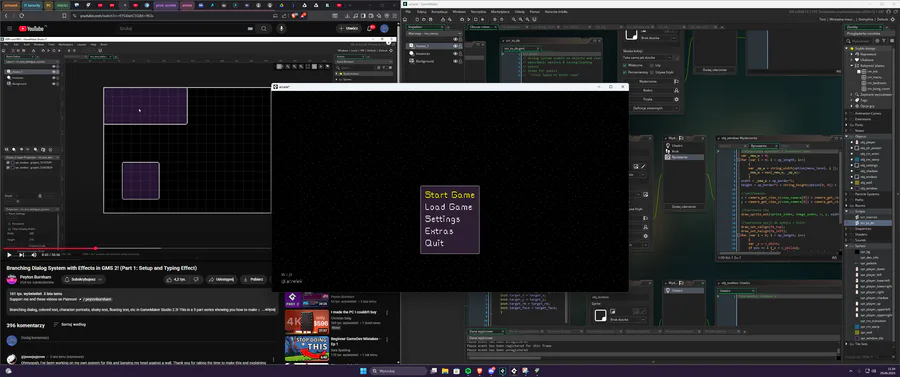
Task: Click the Wydarzenia button in object editor
Action: [647, 81]
